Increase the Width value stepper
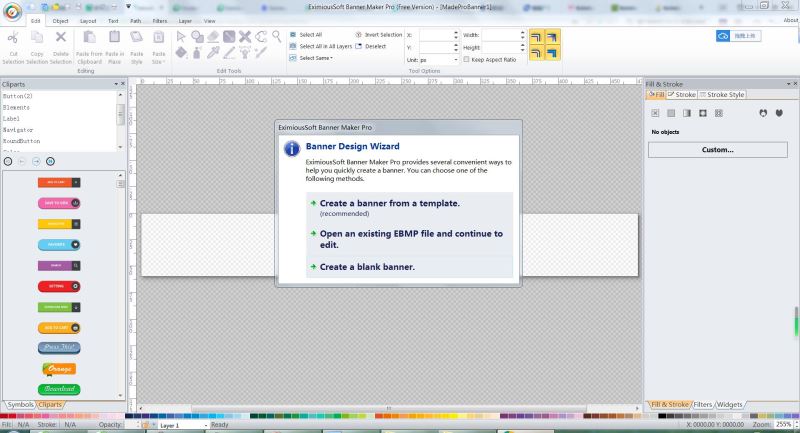800x433 pixels. 522,33
